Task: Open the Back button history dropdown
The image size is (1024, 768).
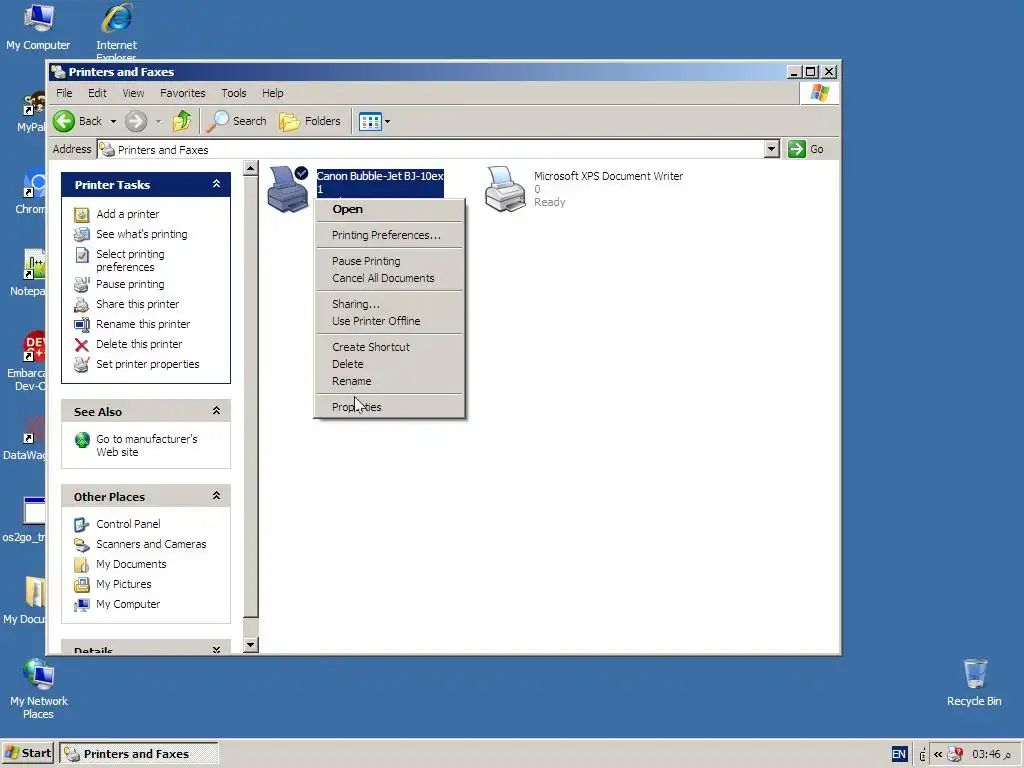Action: [113, 121]
